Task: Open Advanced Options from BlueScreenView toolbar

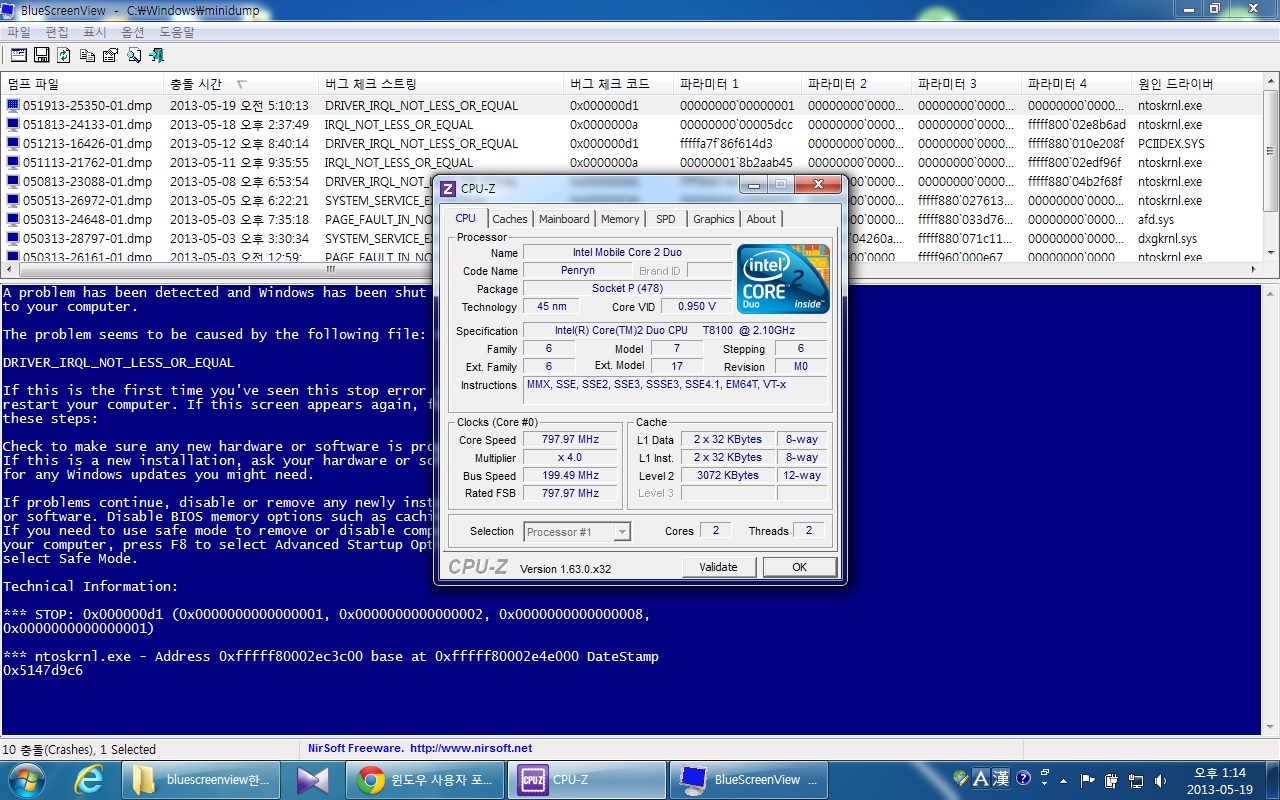Action: pyautogui.click(x=18, y=55)
